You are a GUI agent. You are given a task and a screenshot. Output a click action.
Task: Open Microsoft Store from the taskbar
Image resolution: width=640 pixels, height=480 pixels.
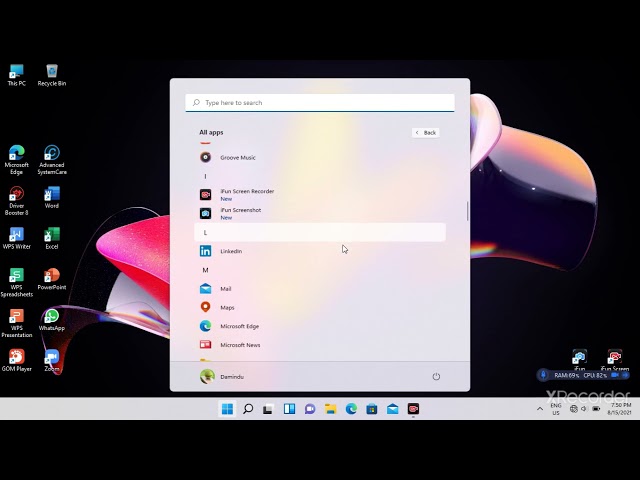click(372, 409)
